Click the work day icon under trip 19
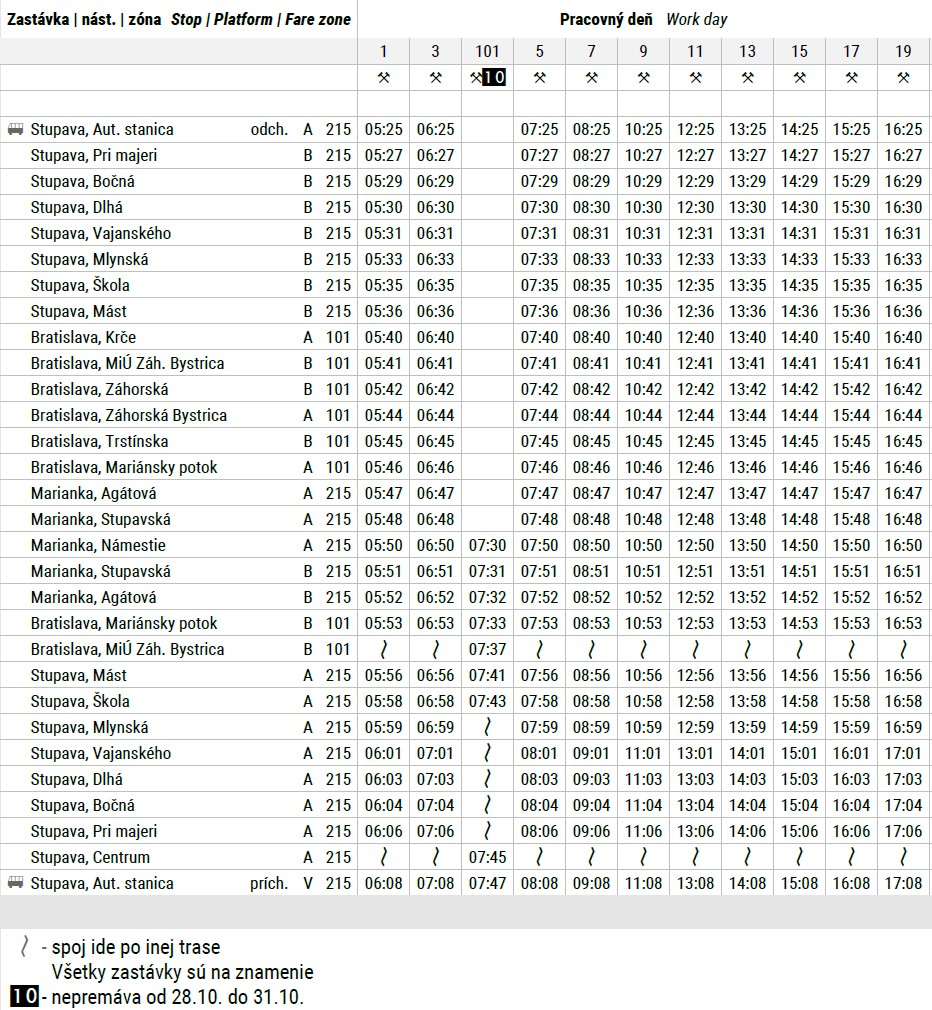The image size is (932, 1010). point(902,77)
